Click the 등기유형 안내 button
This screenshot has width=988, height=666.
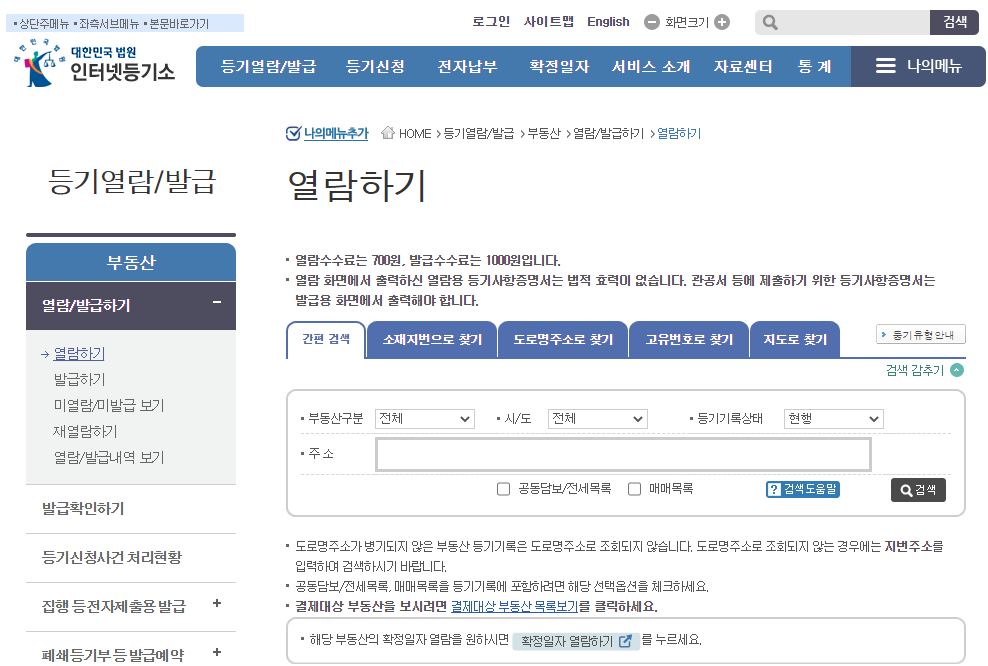click(921, 335)
